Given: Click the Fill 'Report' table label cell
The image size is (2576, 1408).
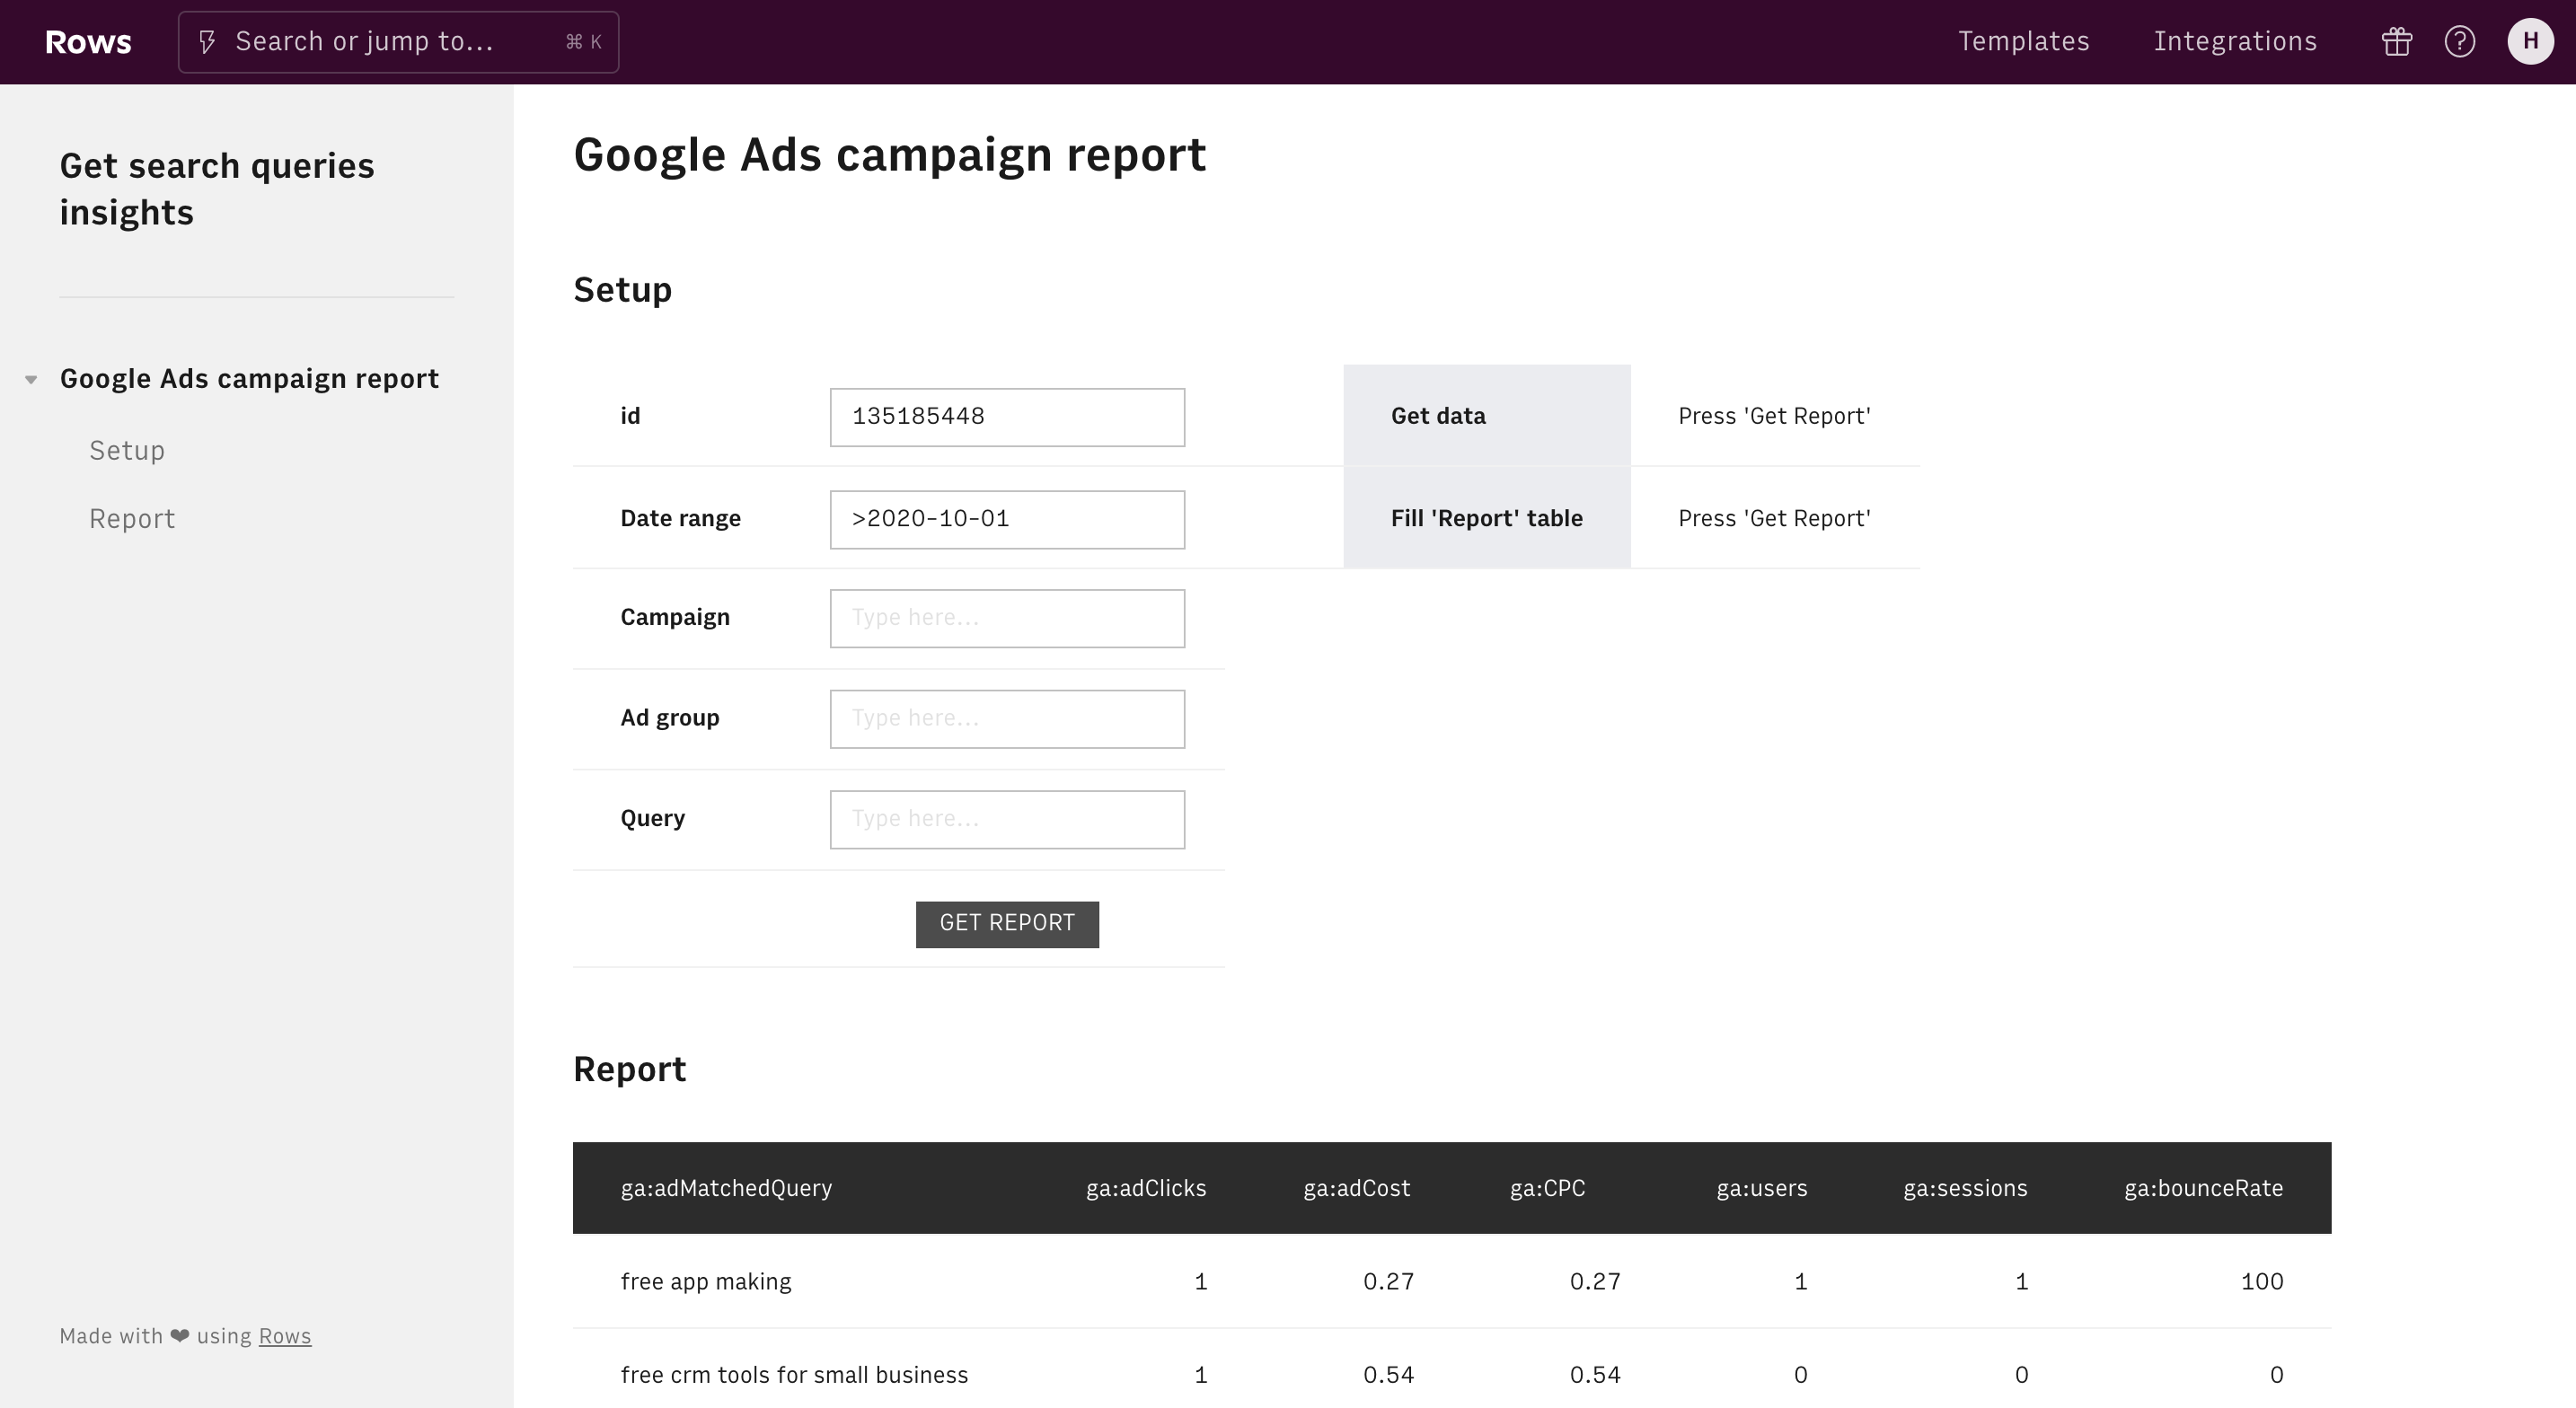Looking at the screenshot, I should tap(1487, 518).
